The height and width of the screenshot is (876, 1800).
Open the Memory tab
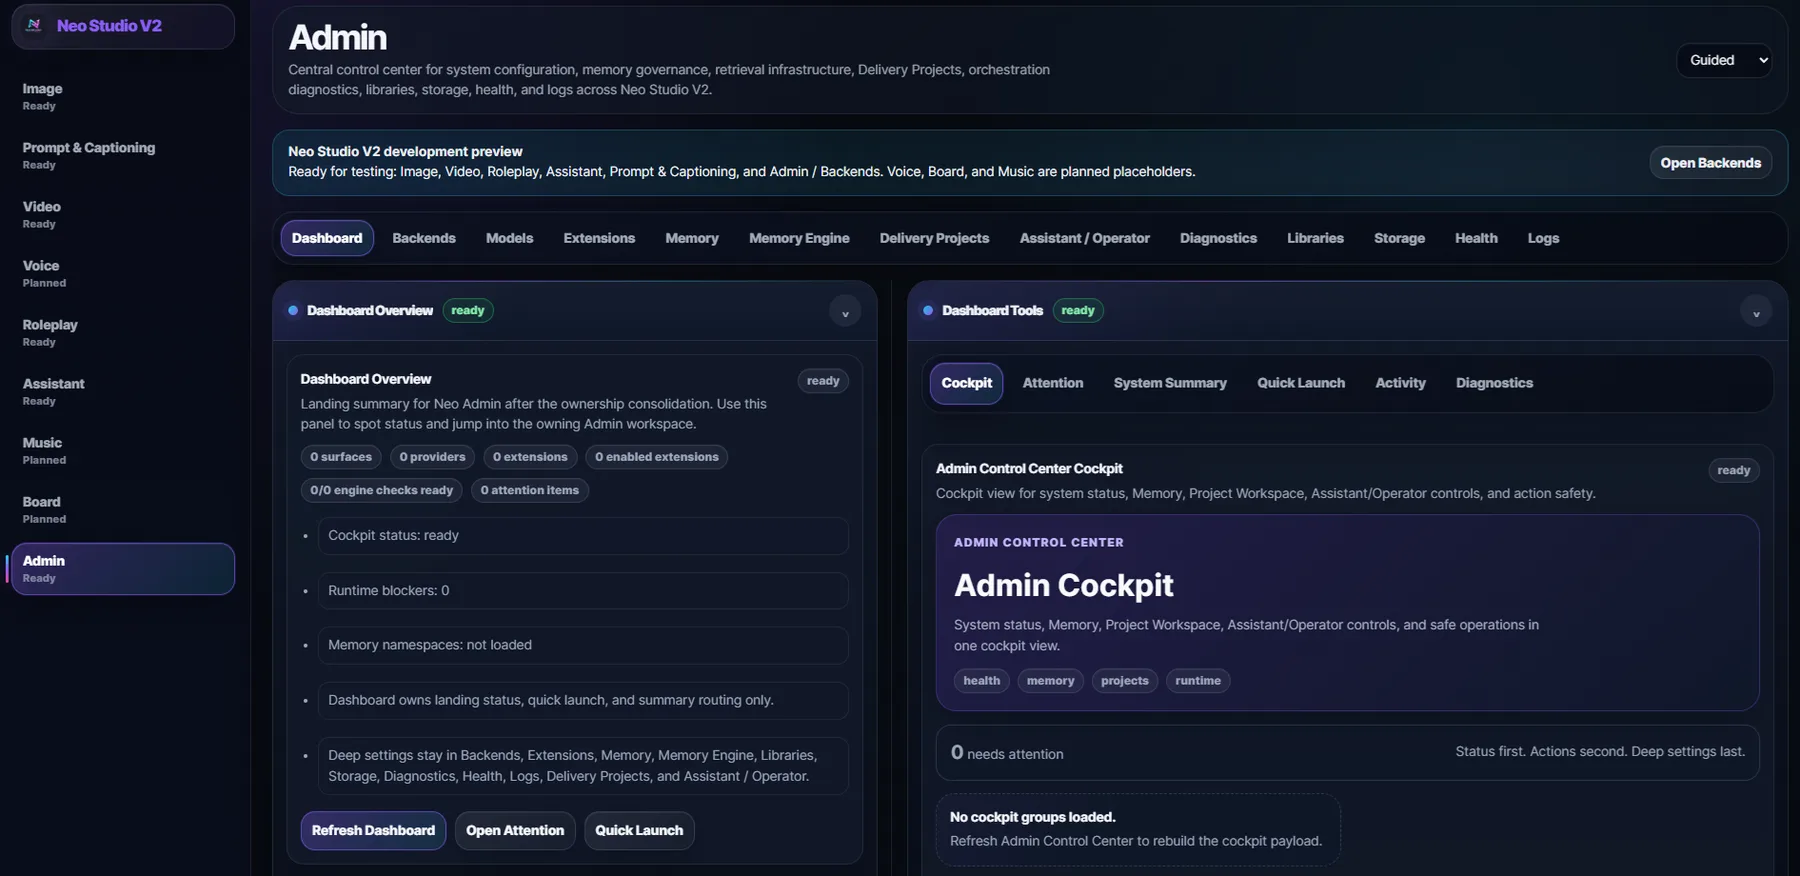tap(692, 238)
